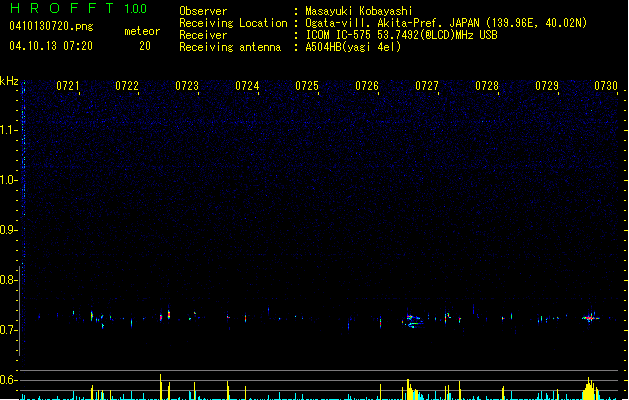Image resolution: width=629 pixels, height=400 pixels.
Task: Select the file name 0410130720.png
Action: pos(51,26)
